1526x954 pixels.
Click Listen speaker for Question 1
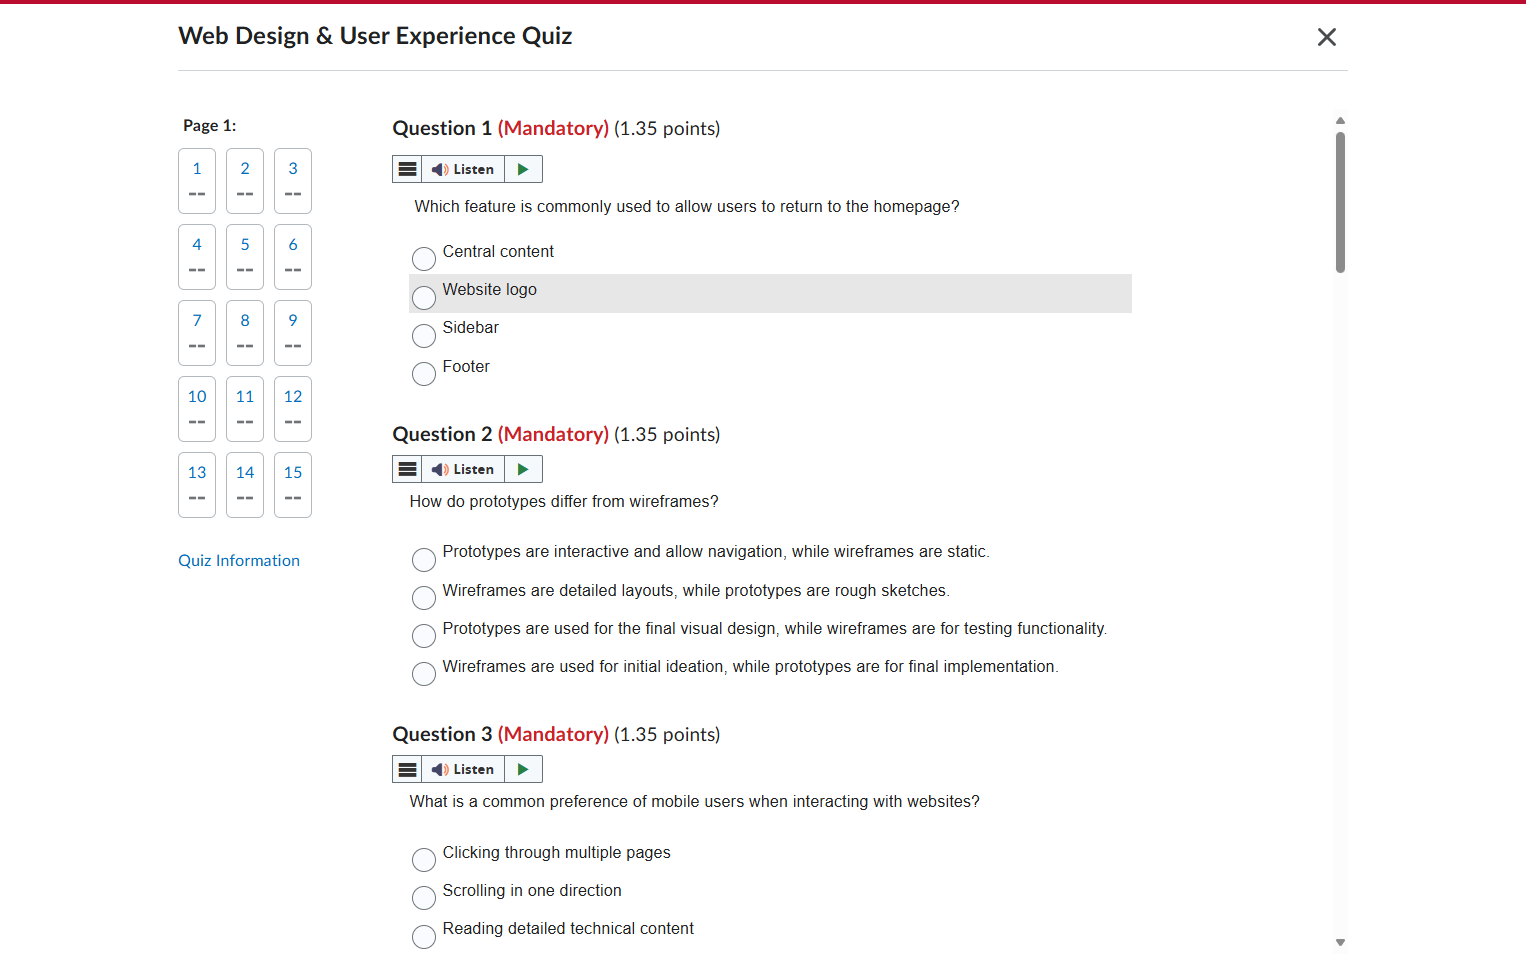click(x=463, y=169)
